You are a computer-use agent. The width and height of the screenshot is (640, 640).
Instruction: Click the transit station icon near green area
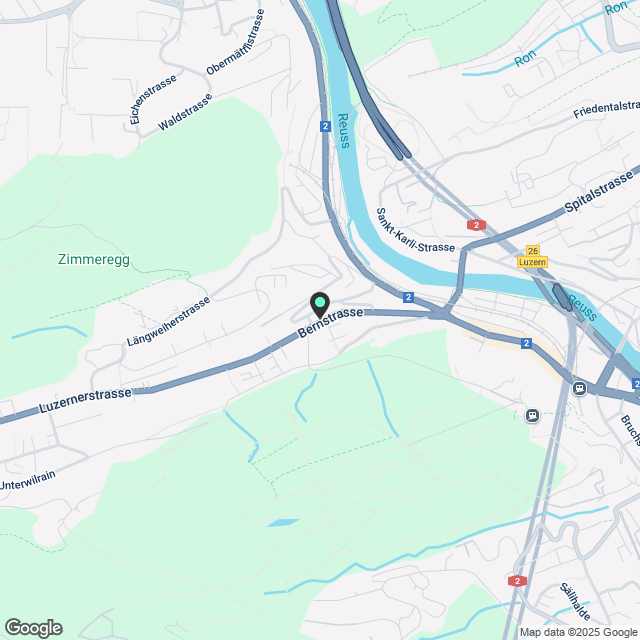point(532,416)
